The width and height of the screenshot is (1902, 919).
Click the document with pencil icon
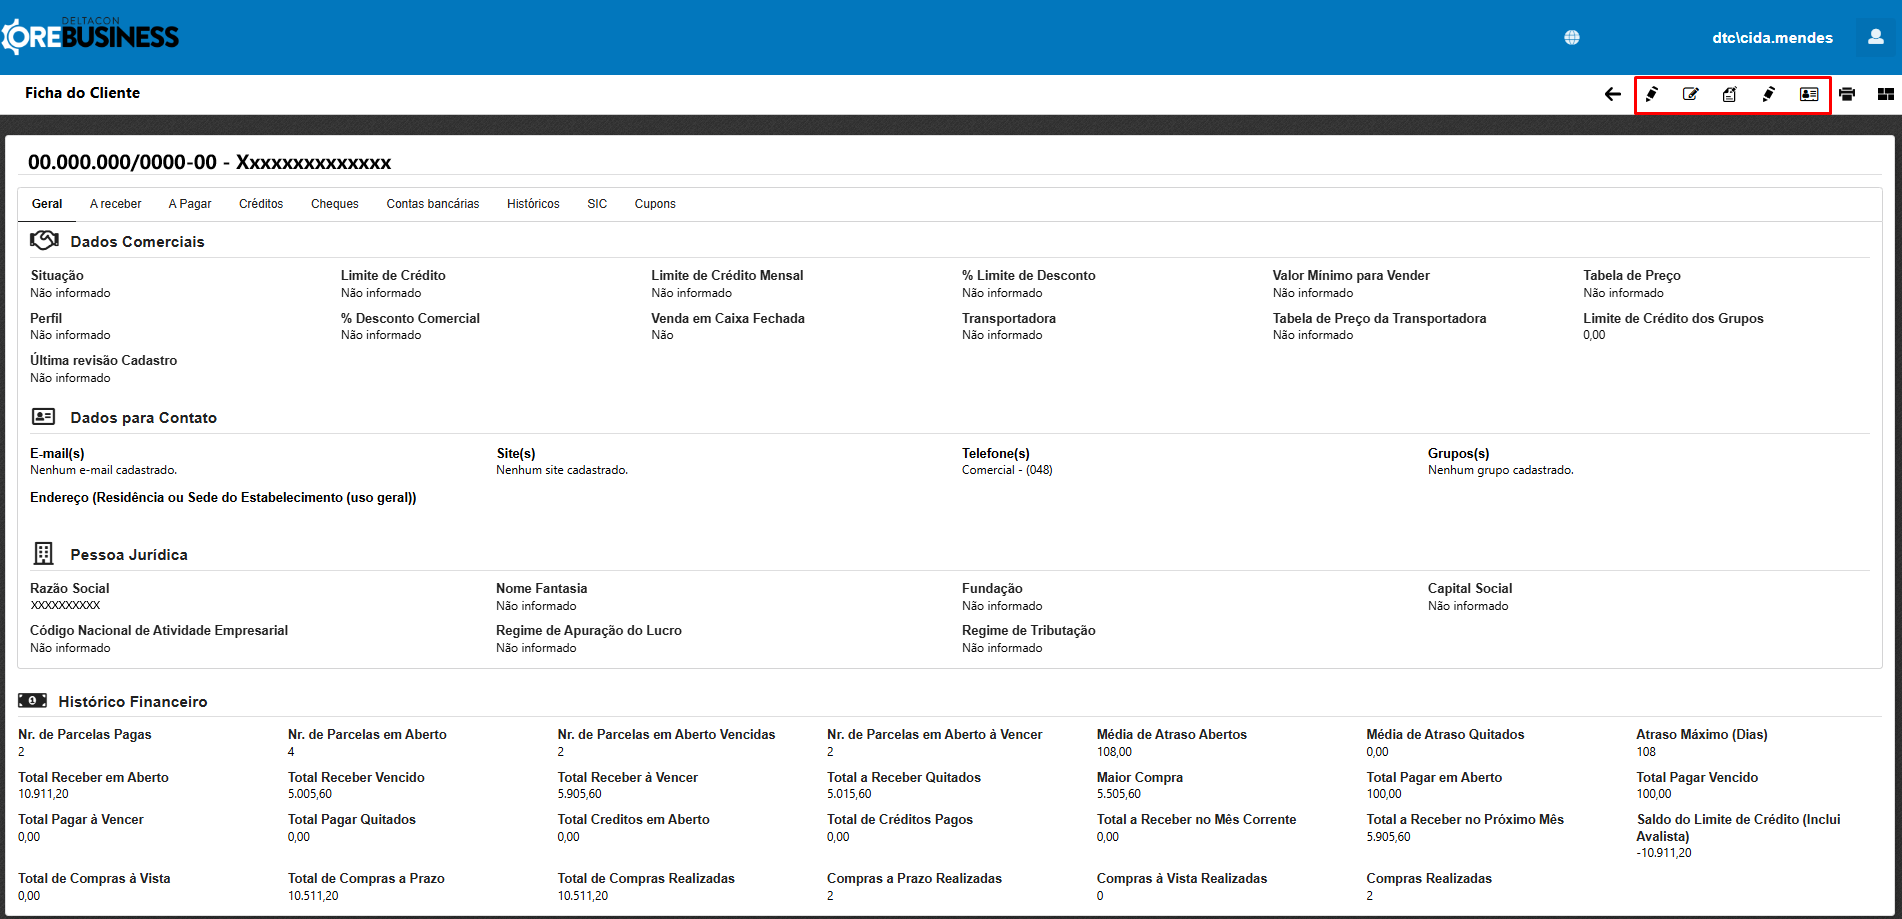point(1730,94)
